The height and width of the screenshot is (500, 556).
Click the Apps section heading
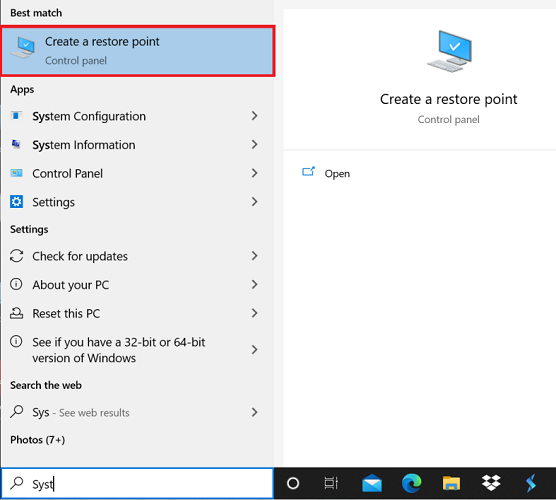click(x=22, y=89)
